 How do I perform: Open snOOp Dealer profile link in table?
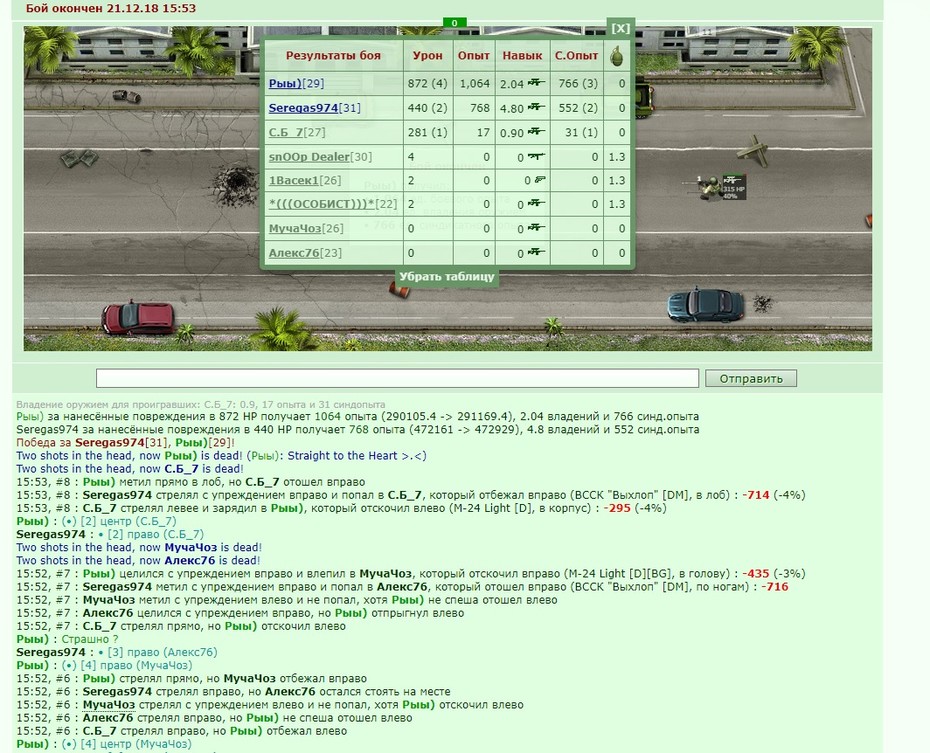[x=308, y=157]
